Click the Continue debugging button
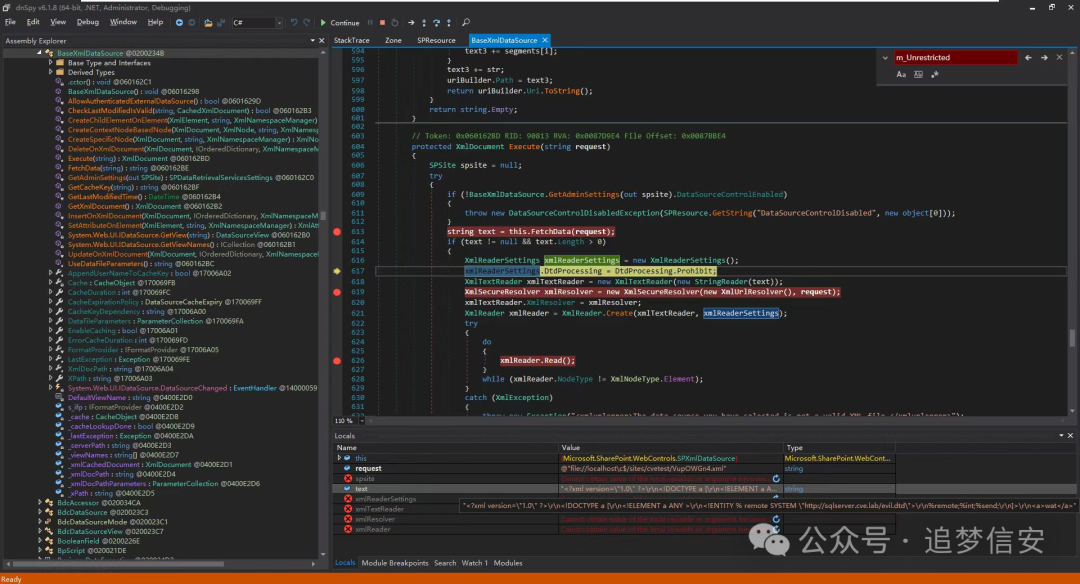The width and height of the screenshot is (1080, 584). pos(340,23)
